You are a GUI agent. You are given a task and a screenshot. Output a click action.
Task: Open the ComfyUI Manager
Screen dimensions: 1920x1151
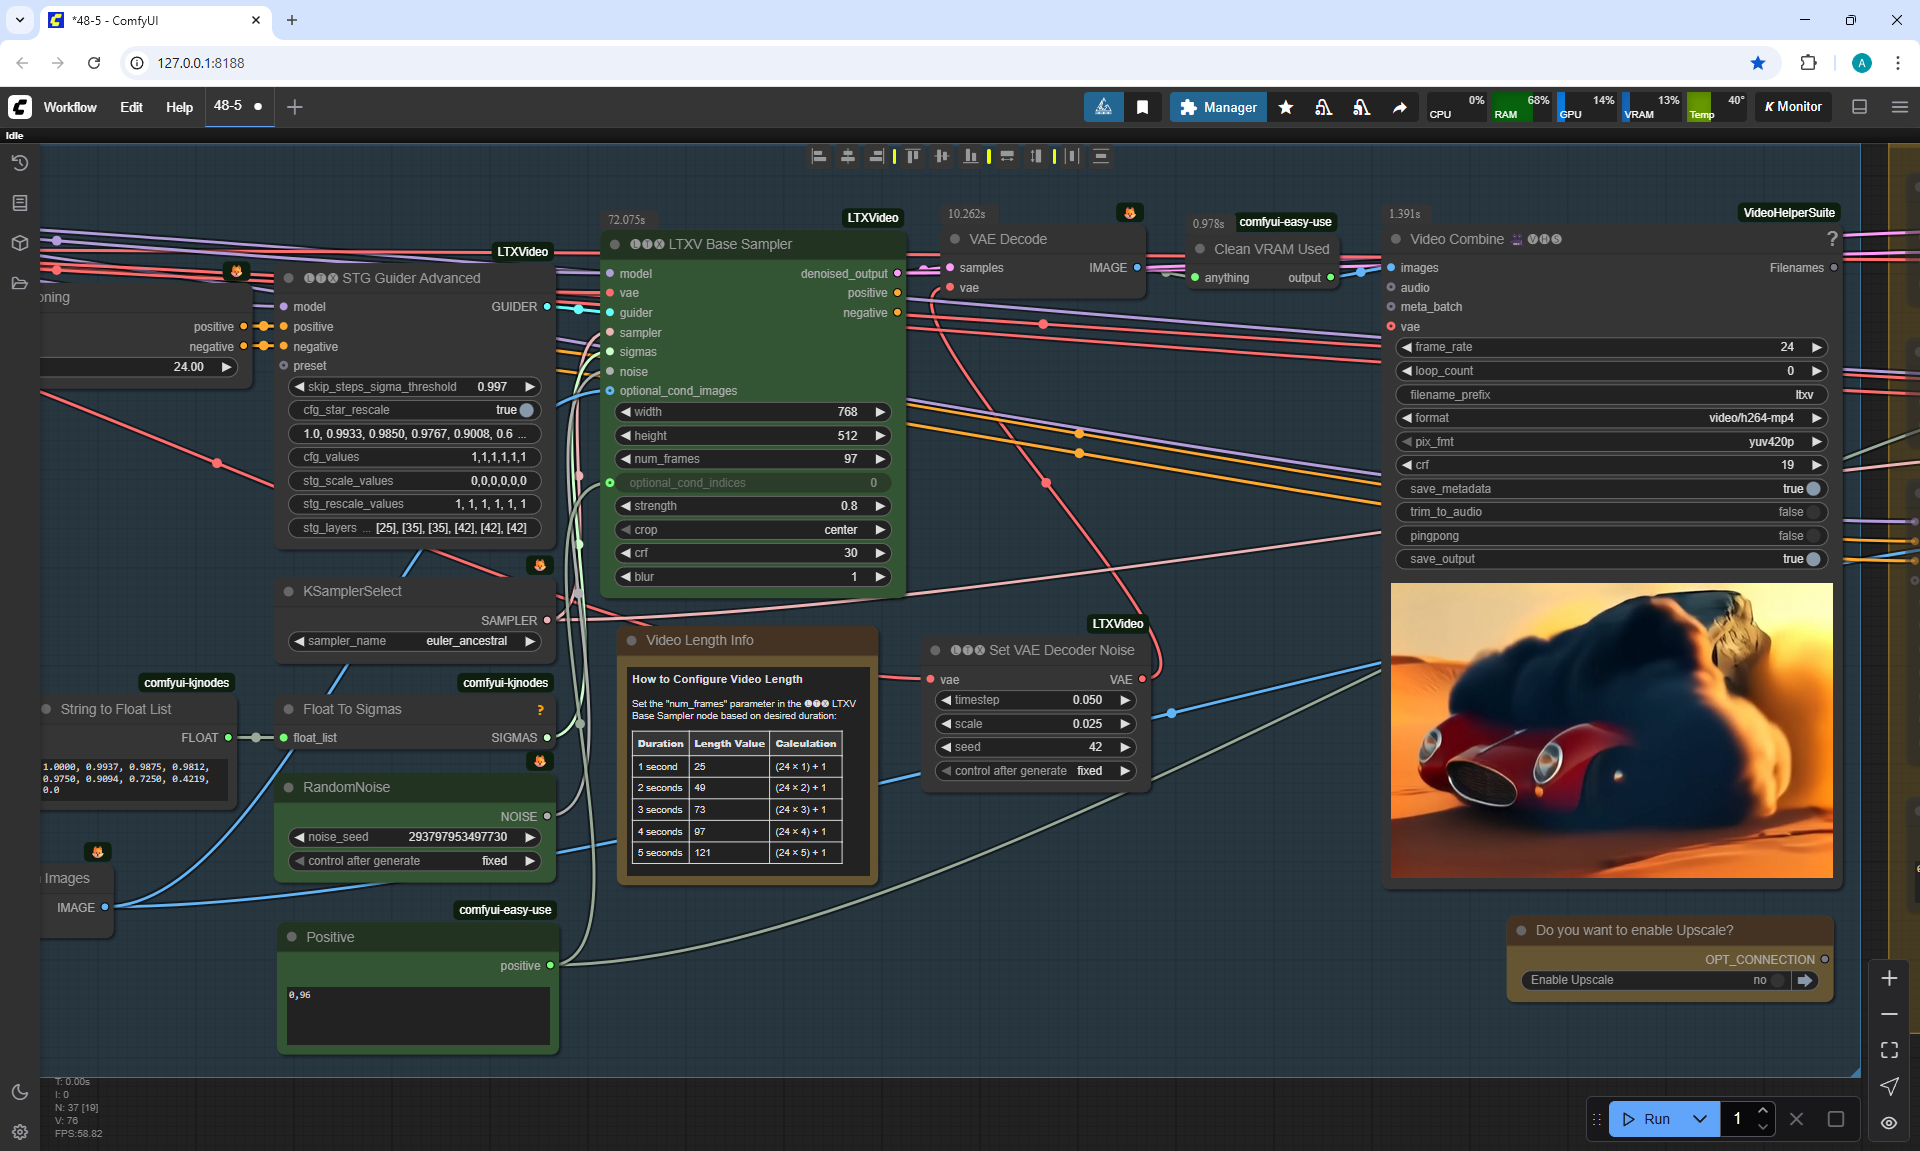[1218, 107]
